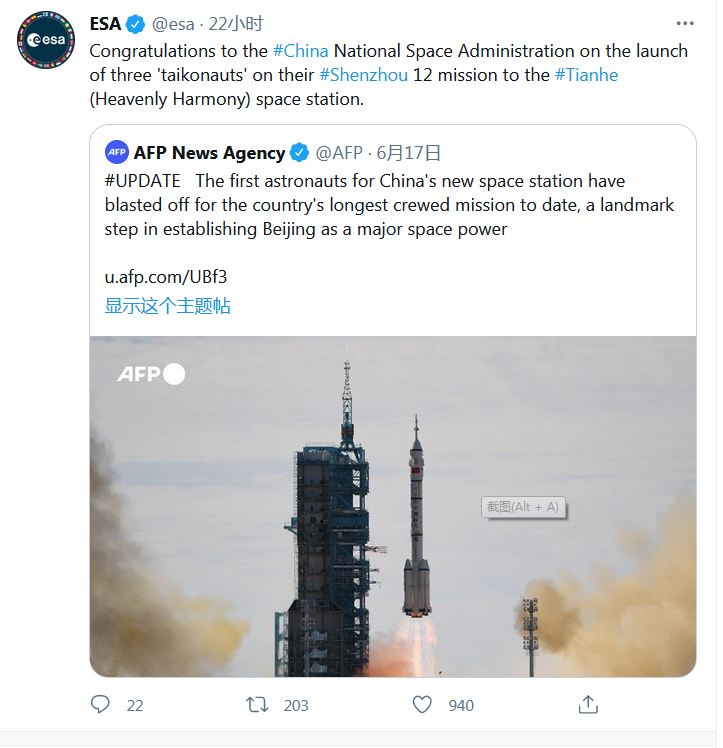
Task: Click the u.afp.com/UBf3 link text
Action: [x=159, y=277]
